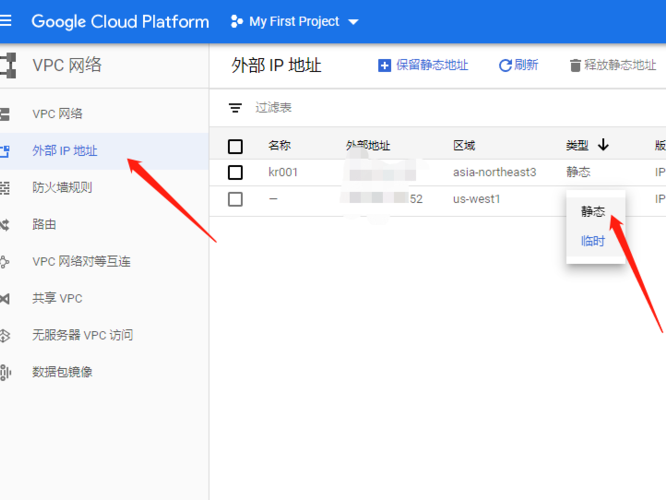
Task: Open the My First Project selector dropdown
Action: 294,21
